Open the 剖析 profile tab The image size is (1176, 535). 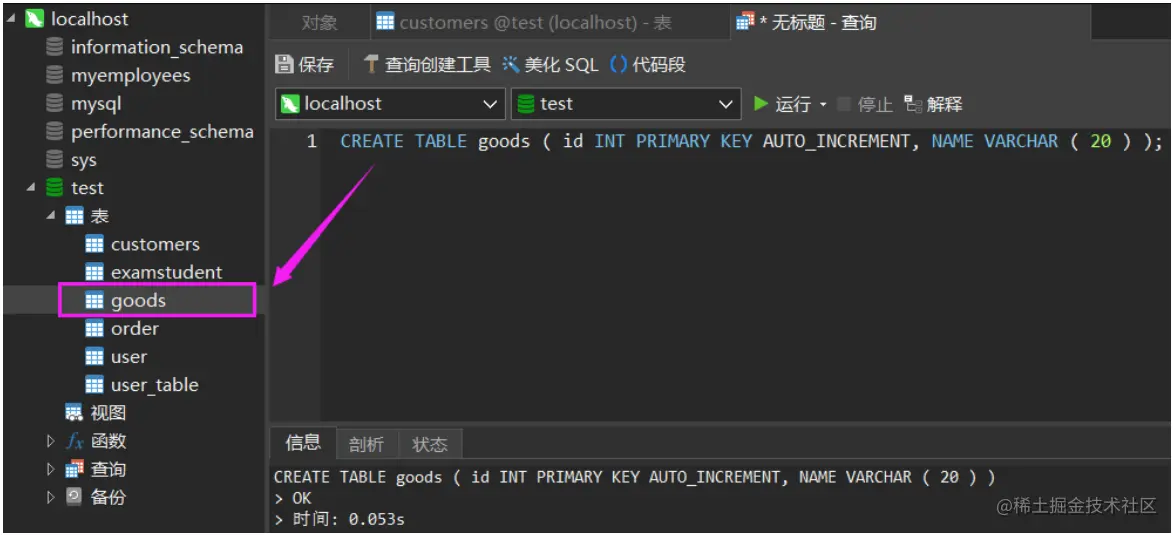point(367,444)
